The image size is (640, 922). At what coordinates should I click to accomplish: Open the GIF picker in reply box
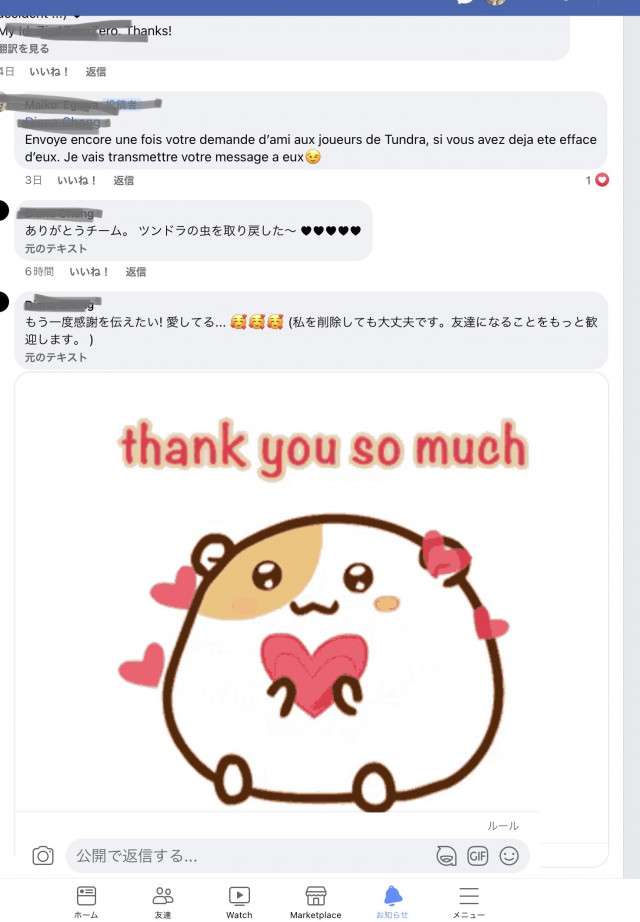tap(478, 856)
